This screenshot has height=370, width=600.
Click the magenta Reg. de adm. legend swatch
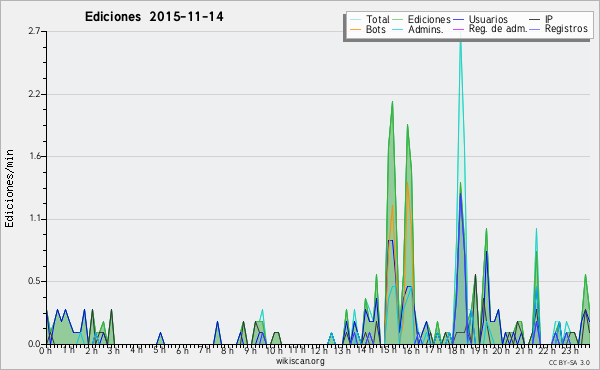458,29
